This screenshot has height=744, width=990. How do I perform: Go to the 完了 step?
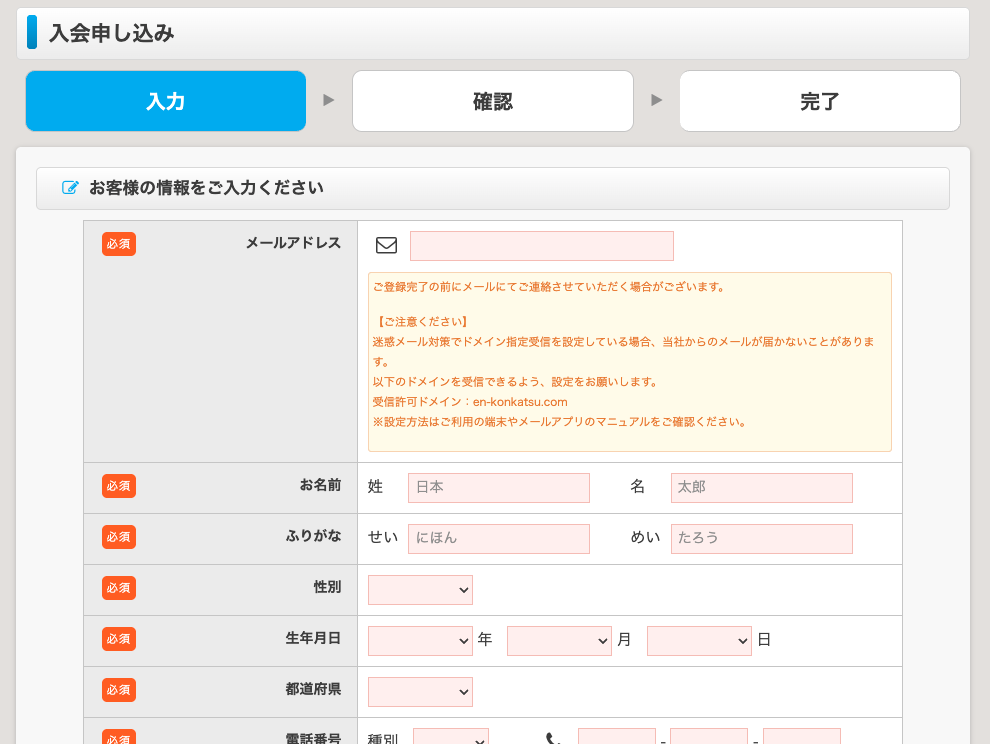(x=819, y=101)
